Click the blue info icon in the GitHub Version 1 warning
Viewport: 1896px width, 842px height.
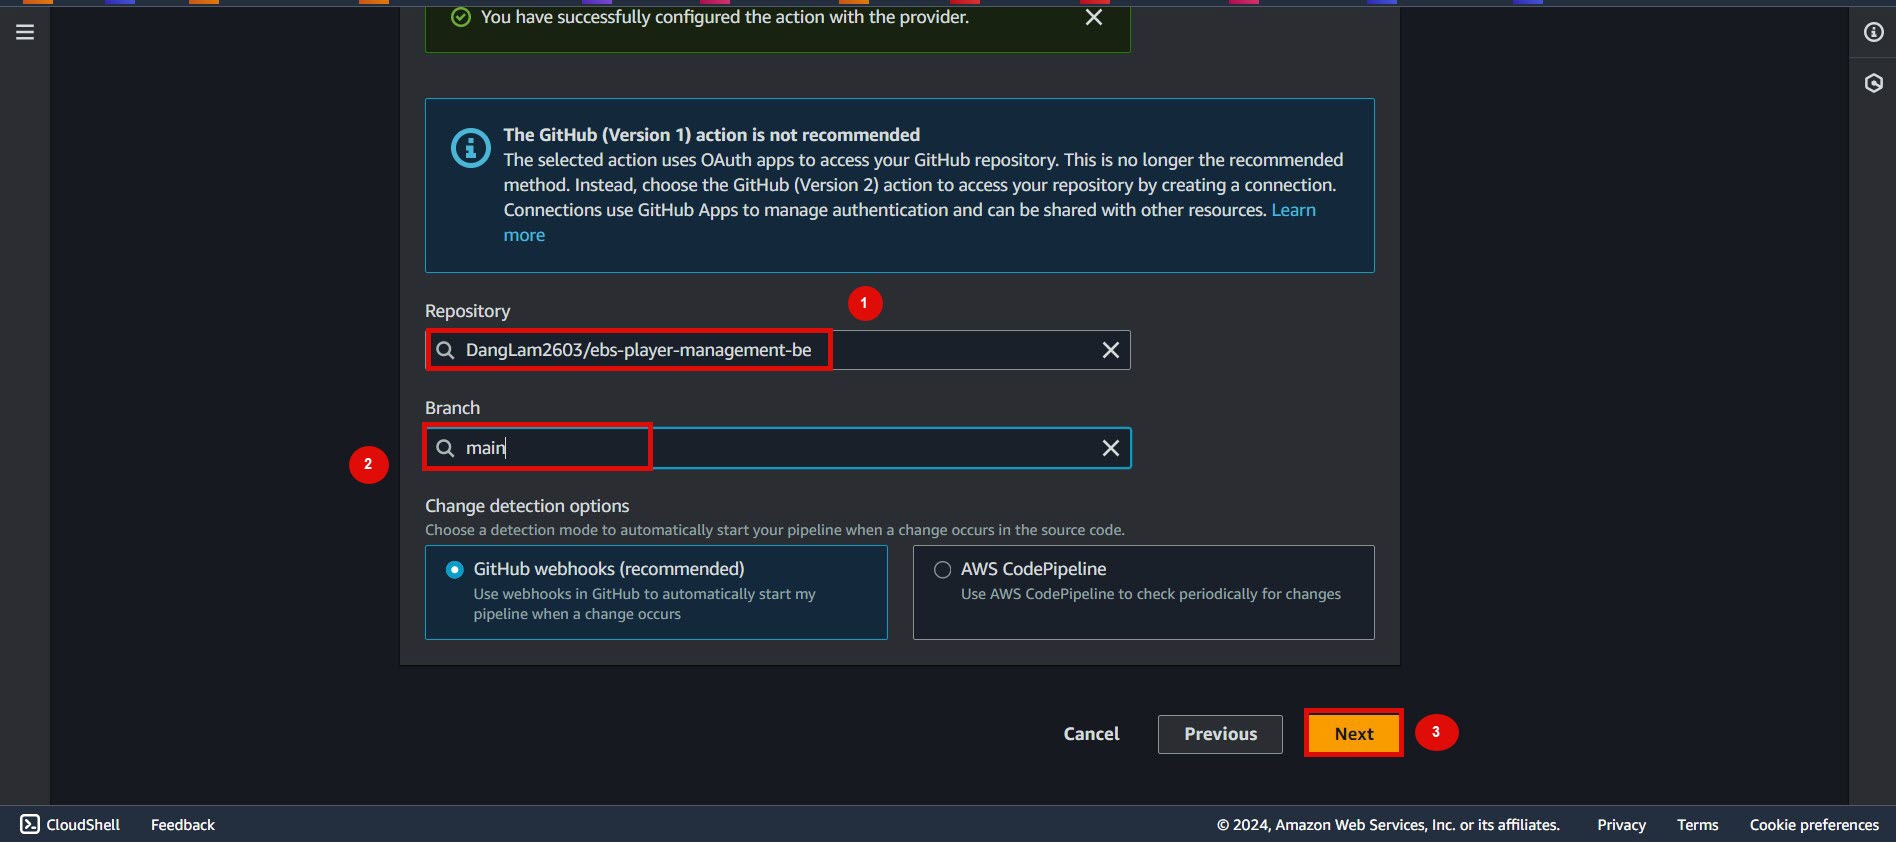pos(471,148)
